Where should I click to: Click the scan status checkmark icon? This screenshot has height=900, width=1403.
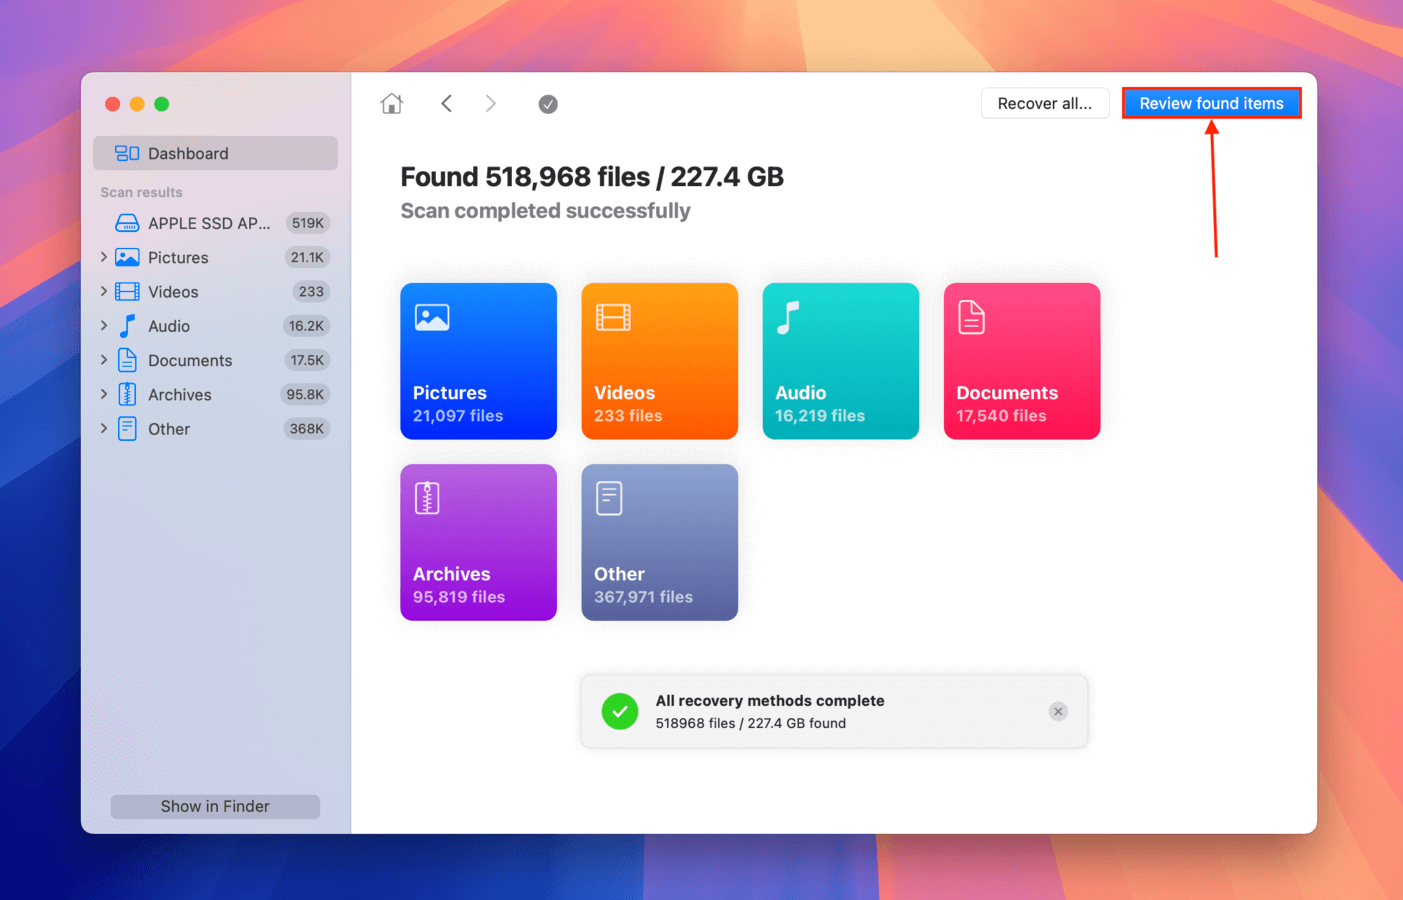pyautogui.click(x=548, y=104)
